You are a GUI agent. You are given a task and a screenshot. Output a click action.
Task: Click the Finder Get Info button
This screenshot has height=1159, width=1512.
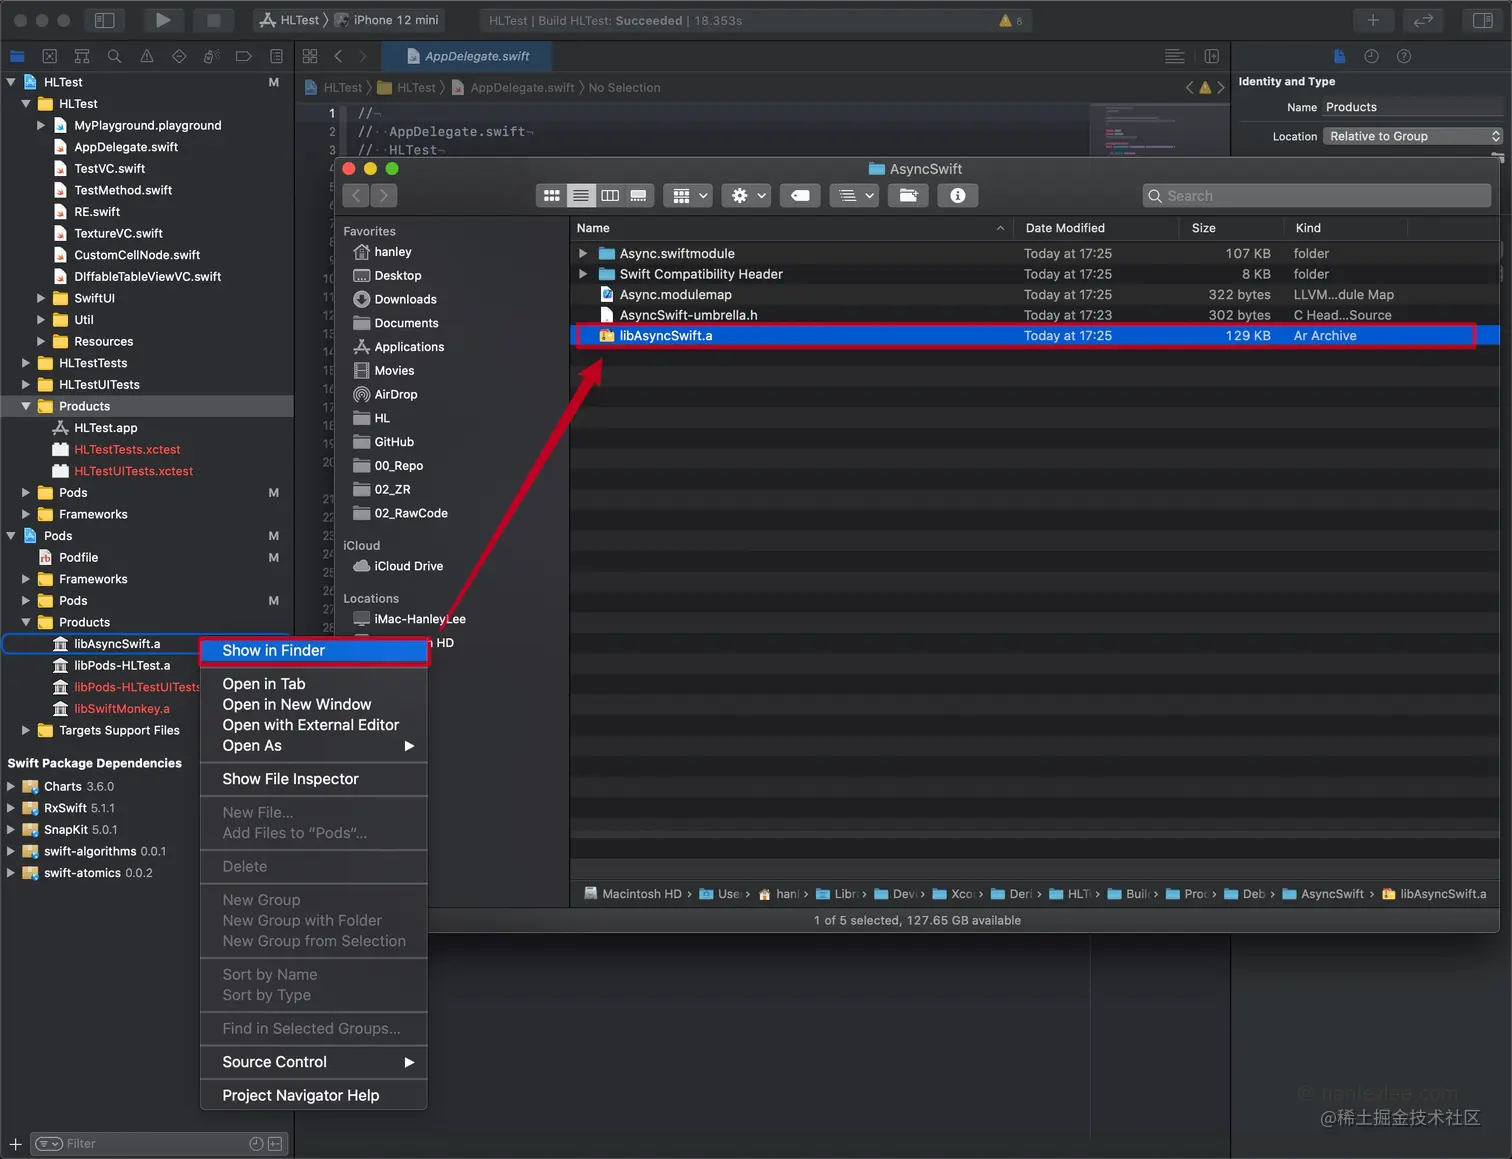(958, 196)
